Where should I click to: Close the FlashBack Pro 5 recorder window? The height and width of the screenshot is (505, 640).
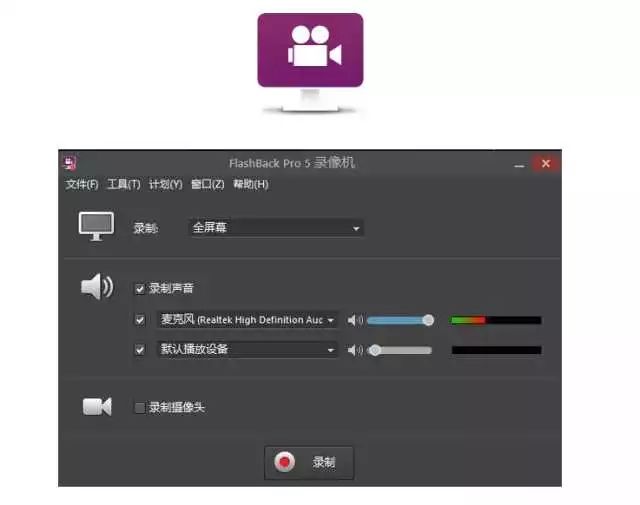click(x=546, y=164)
